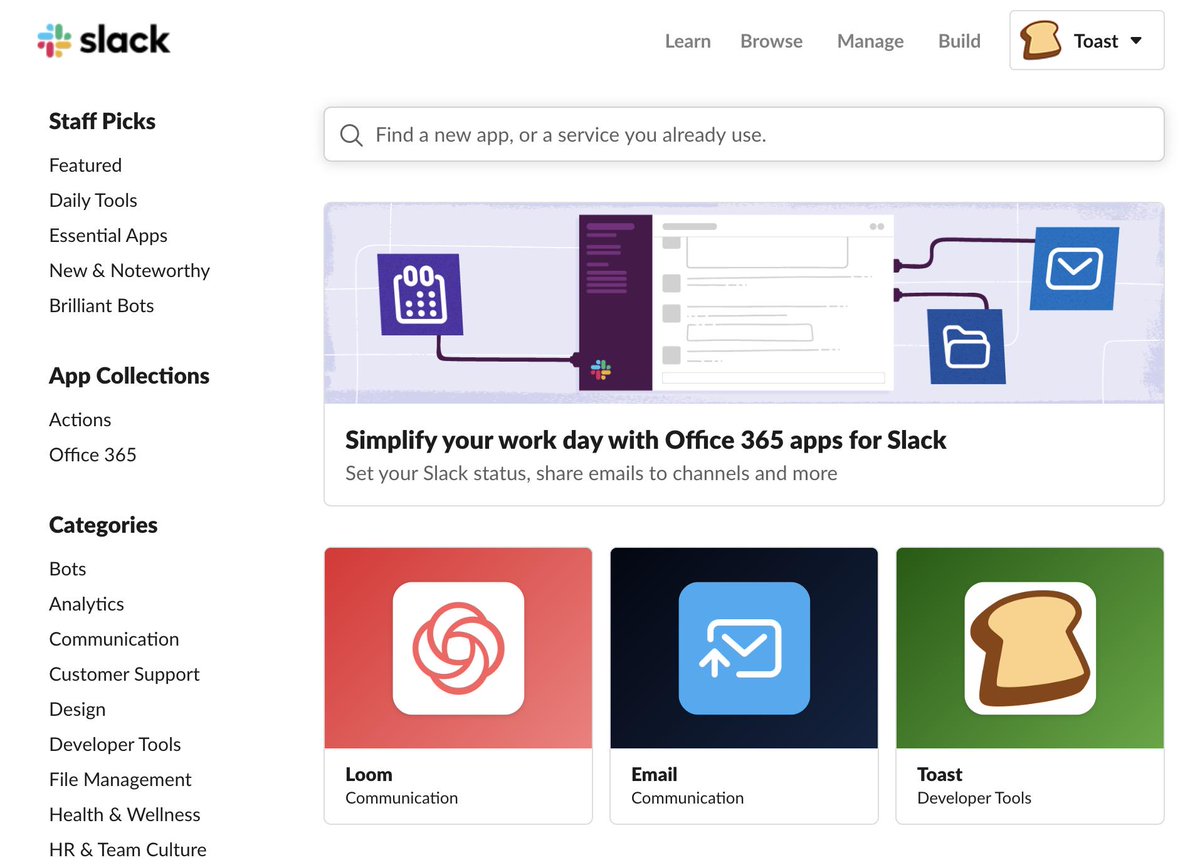Open the Loom app icon
This screenshot has width=1200, height=865.
[458, 648]
